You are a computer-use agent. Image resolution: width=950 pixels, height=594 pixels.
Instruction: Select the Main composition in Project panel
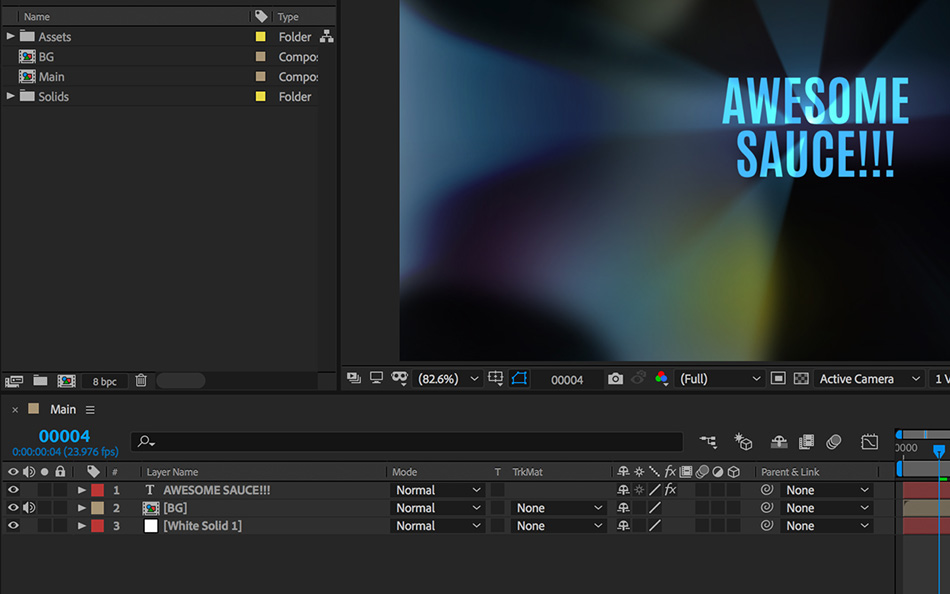pos(52,77)
